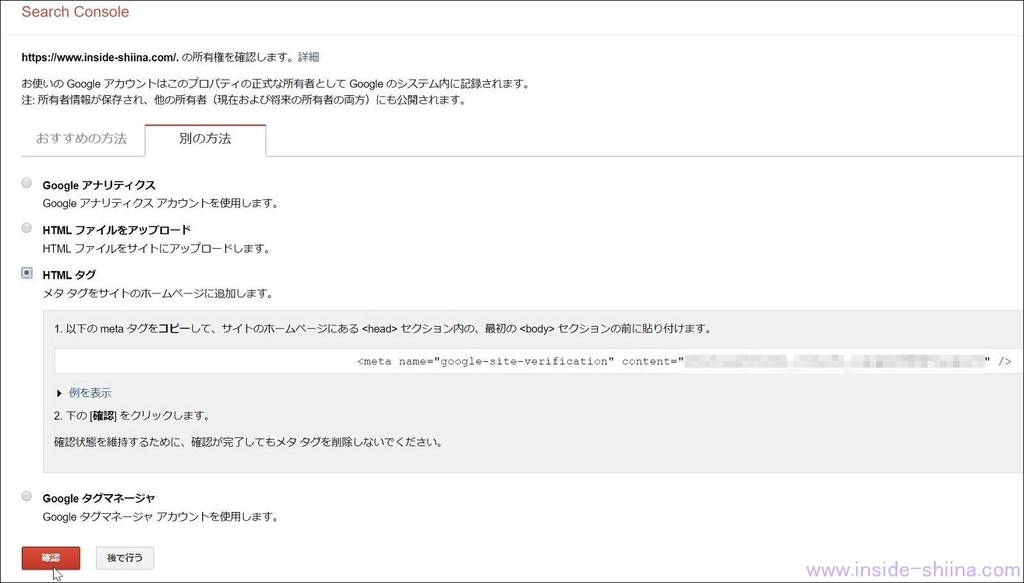Screen dimensions: 1024x583
Task: Select the Google アナリティクス radio button
Action: (x=27, y=183)
